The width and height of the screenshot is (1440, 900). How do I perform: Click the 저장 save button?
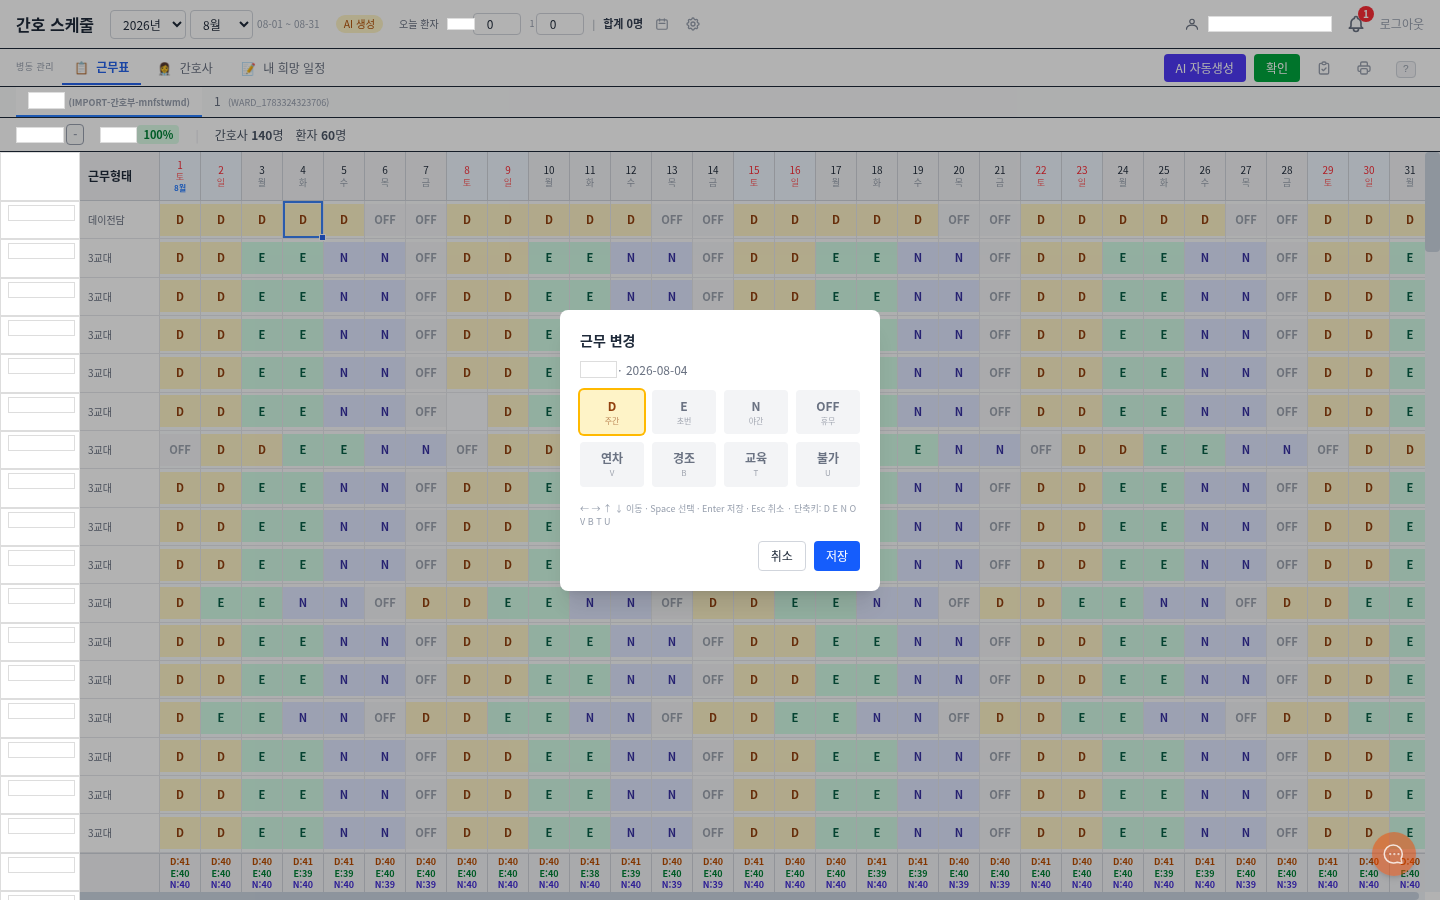tap(837, 556)
